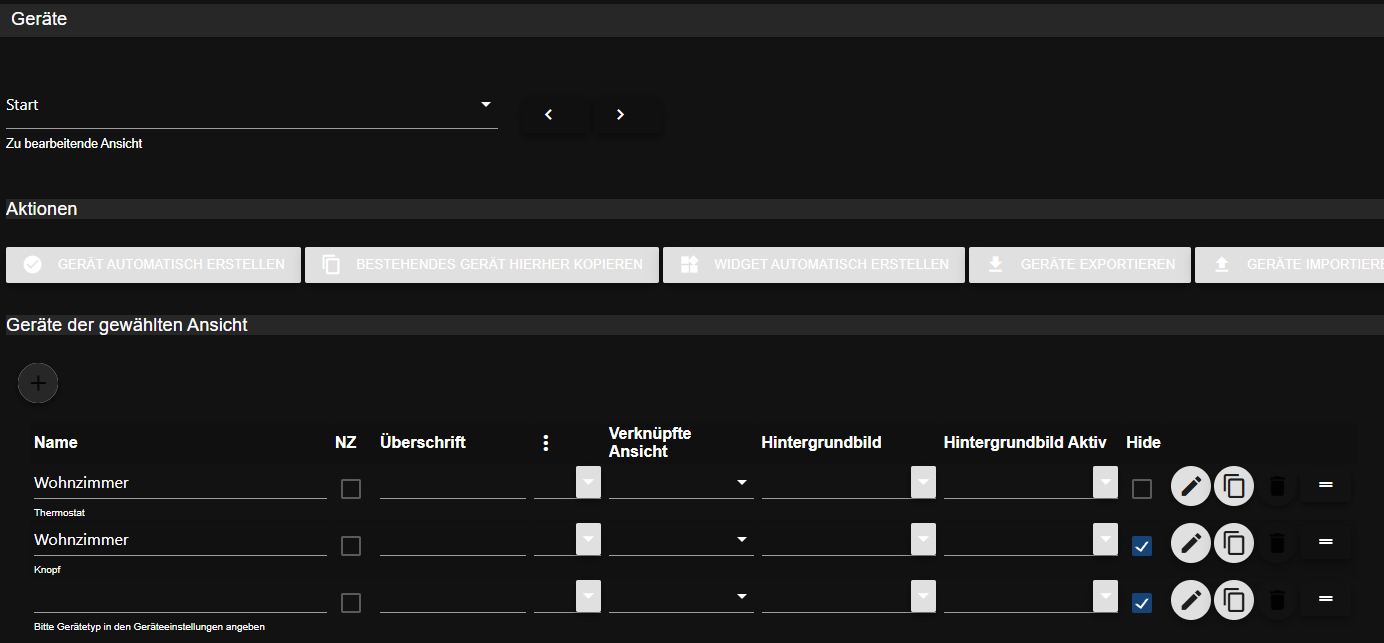
Task: Click the 'NZ' column header
Action: pyautogui.click(x=346, y=442)
